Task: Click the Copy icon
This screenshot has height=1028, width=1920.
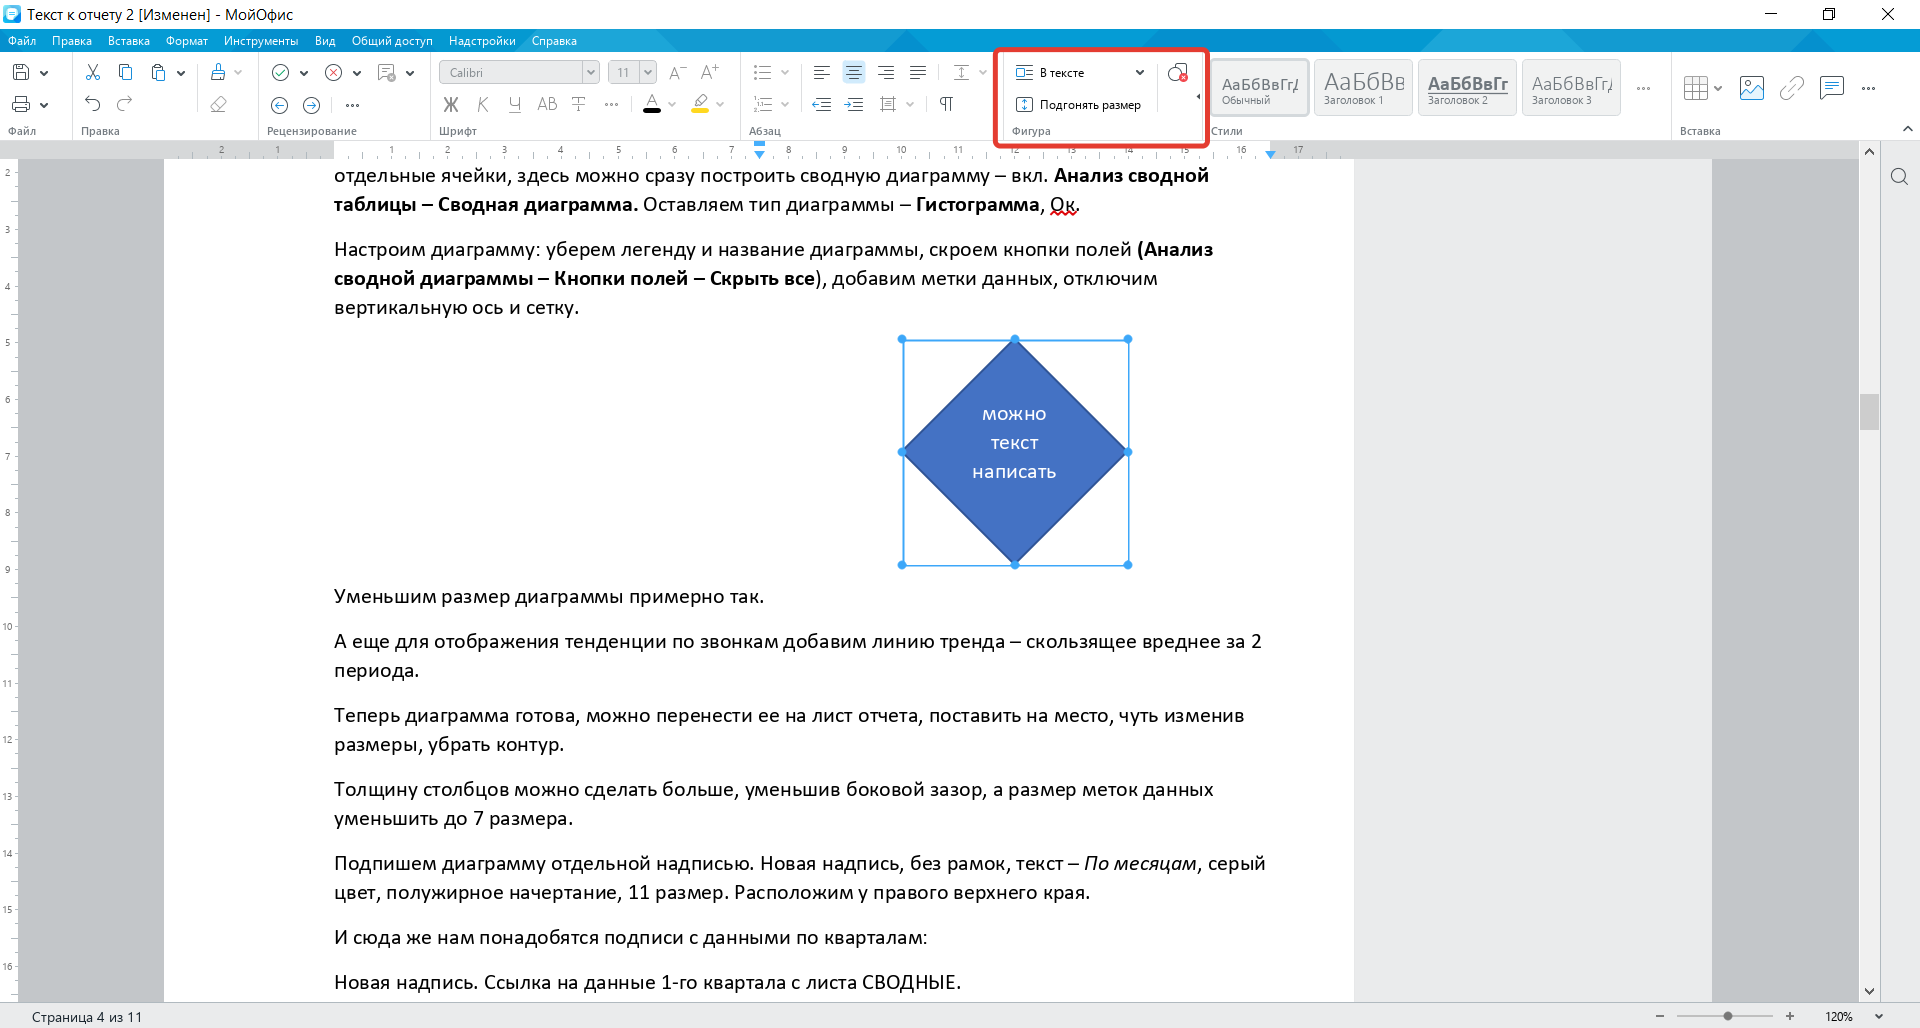Action: click(125, 72)
